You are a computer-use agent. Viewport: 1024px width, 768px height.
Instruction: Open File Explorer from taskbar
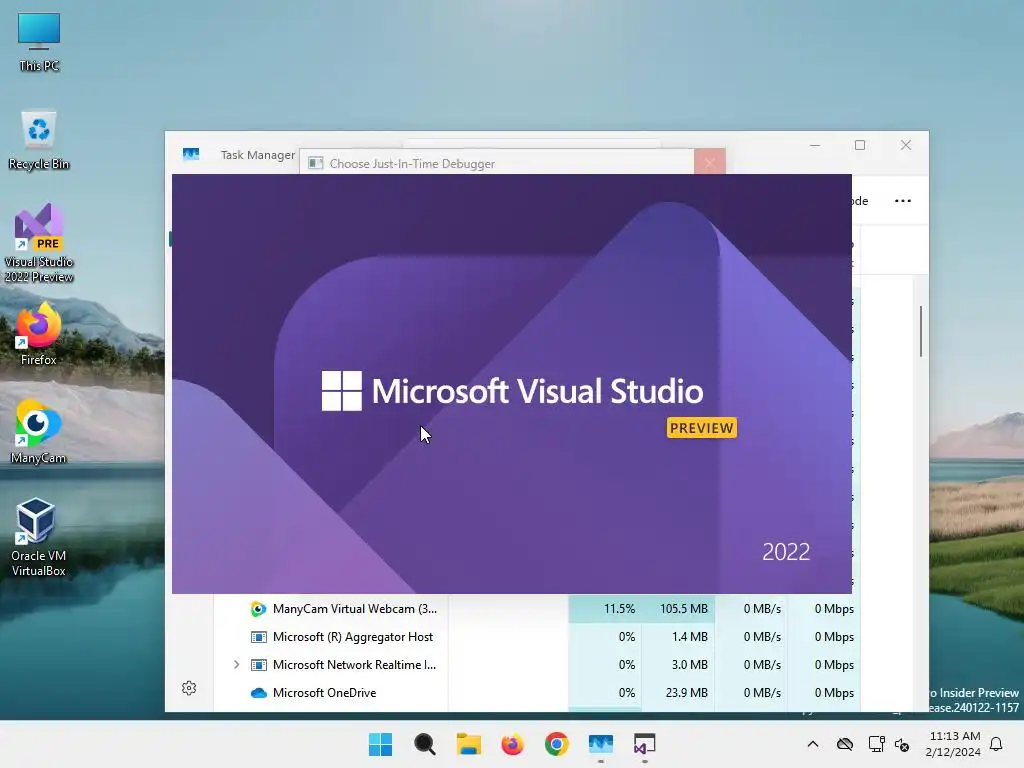pyautogui.click(x=468, y=744)
